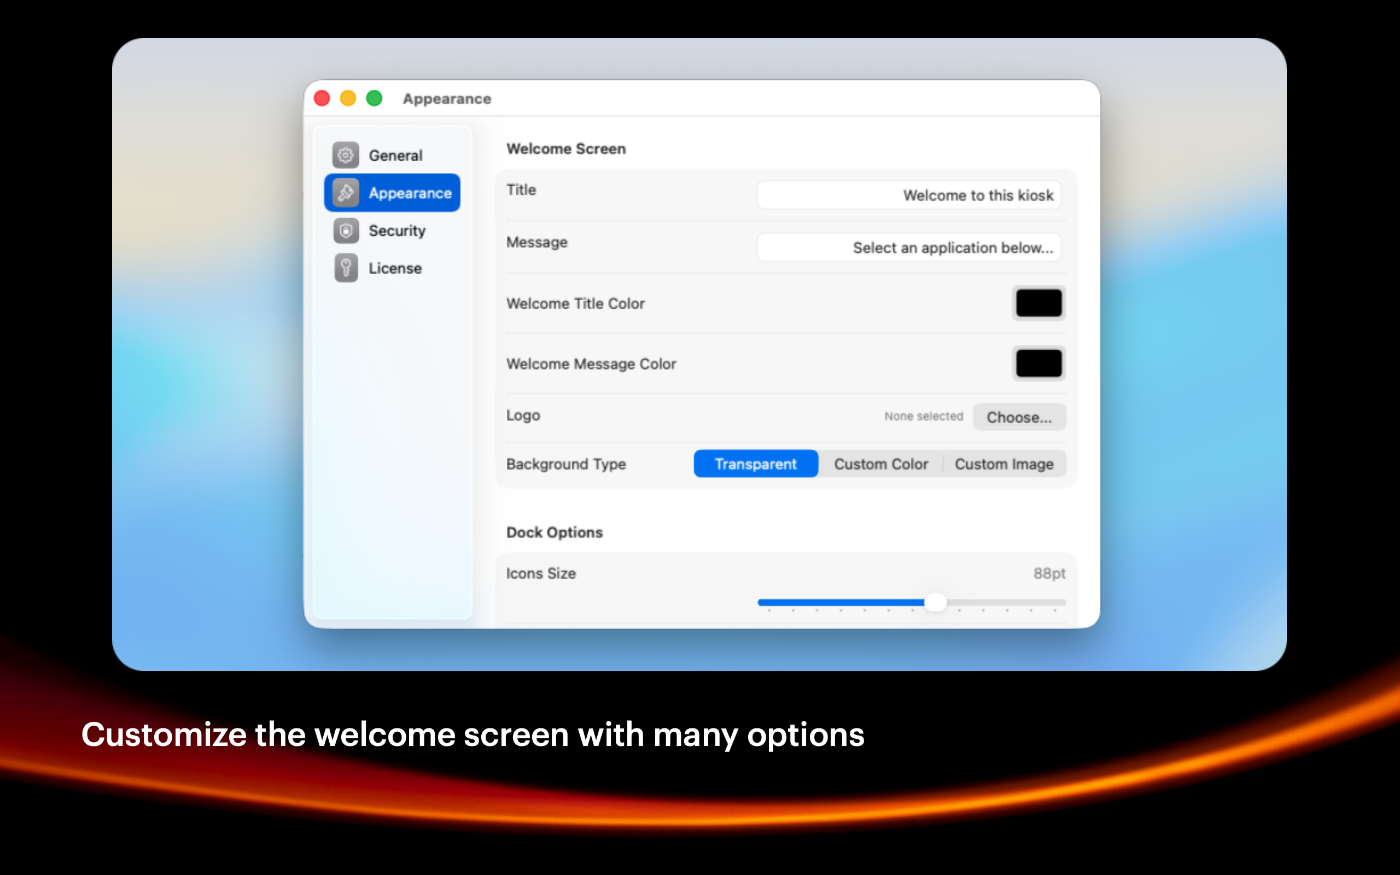Select Transparent background type

pos(756,464)
